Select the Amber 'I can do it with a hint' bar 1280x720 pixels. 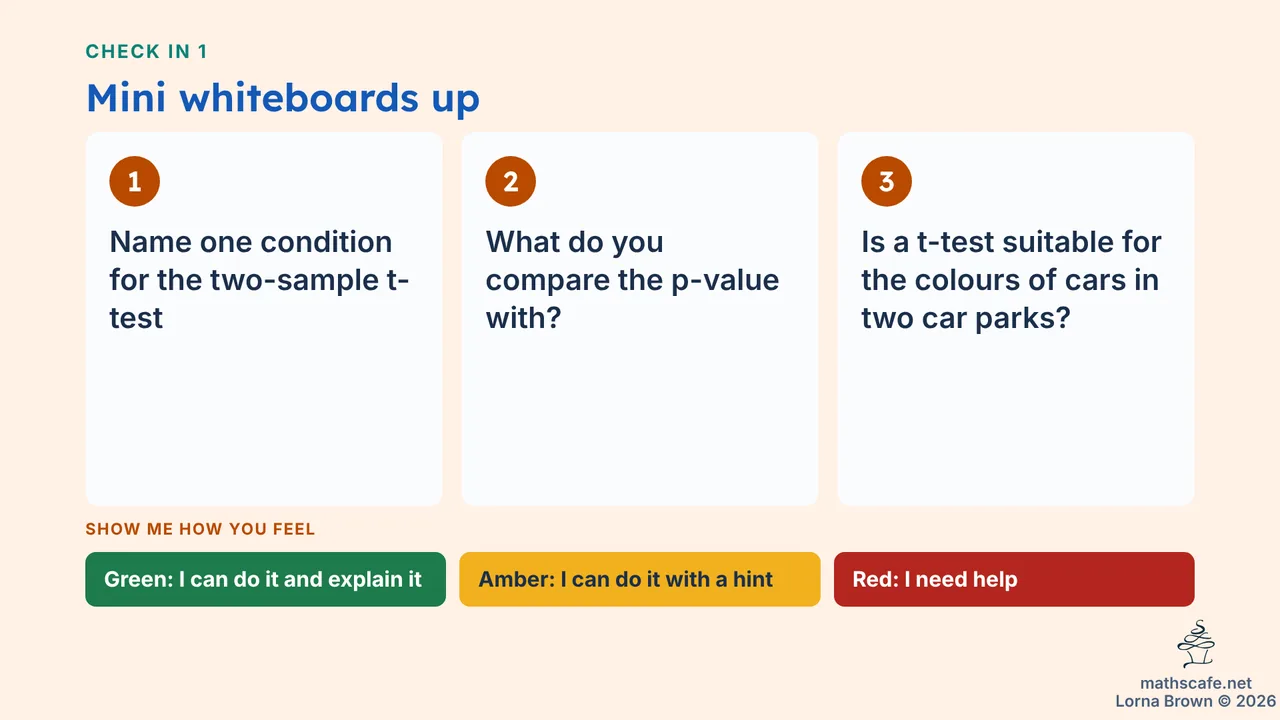tap(640, 579)
